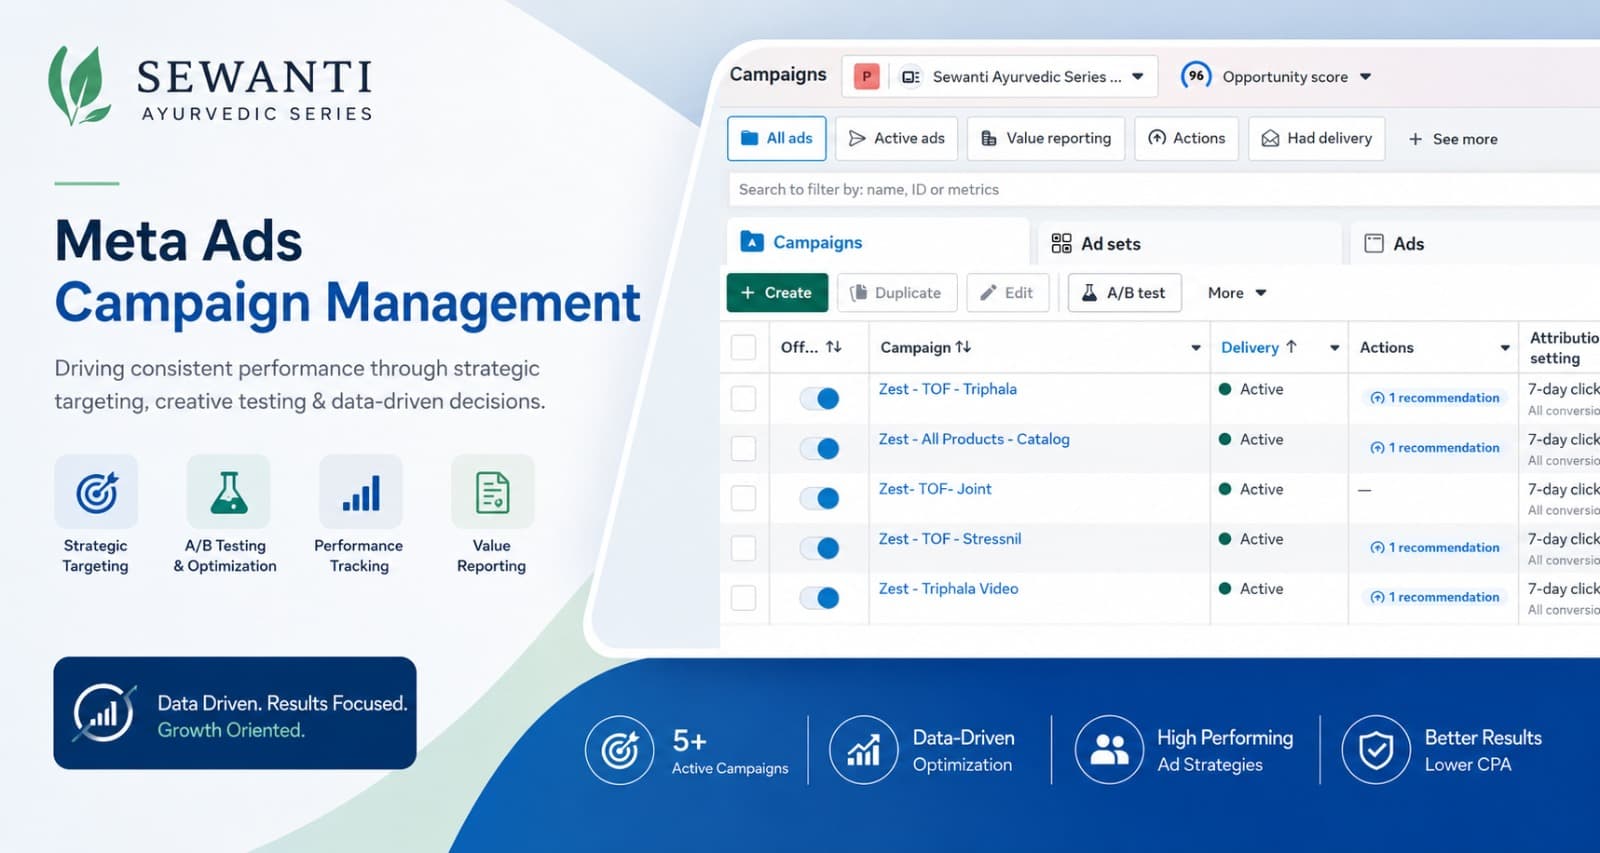Click the recommendation icon in Zest - TOF - Triphala row

pyautogui.click(x=1377, y=398)
